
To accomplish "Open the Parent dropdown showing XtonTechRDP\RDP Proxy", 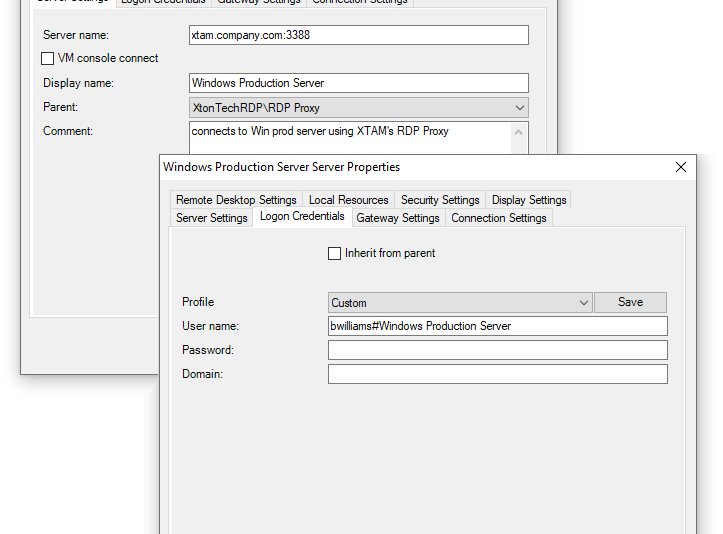I will 358,107.
